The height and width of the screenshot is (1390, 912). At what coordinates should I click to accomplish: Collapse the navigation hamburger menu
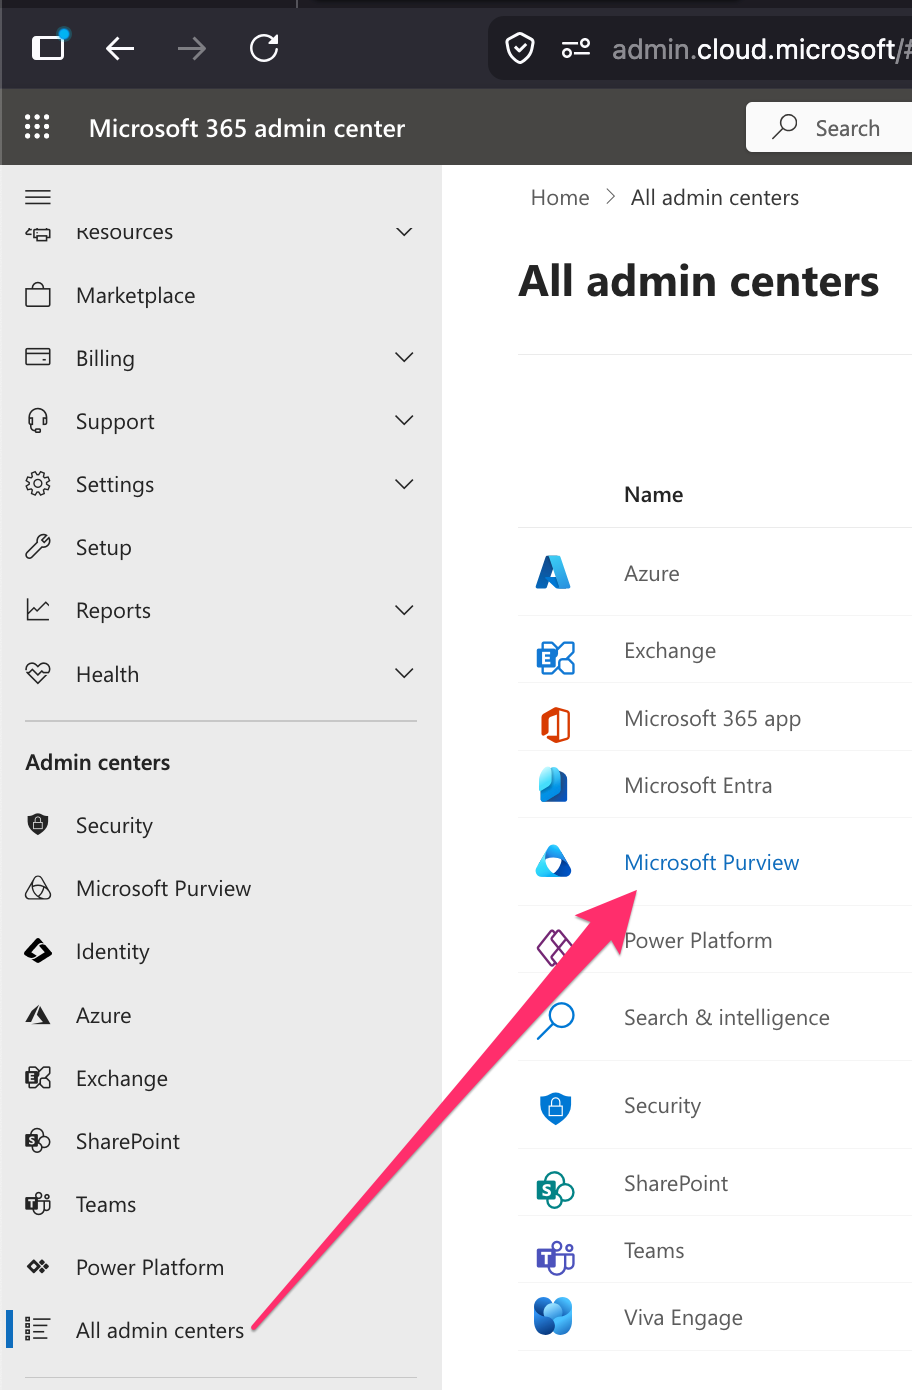(38, 197)
